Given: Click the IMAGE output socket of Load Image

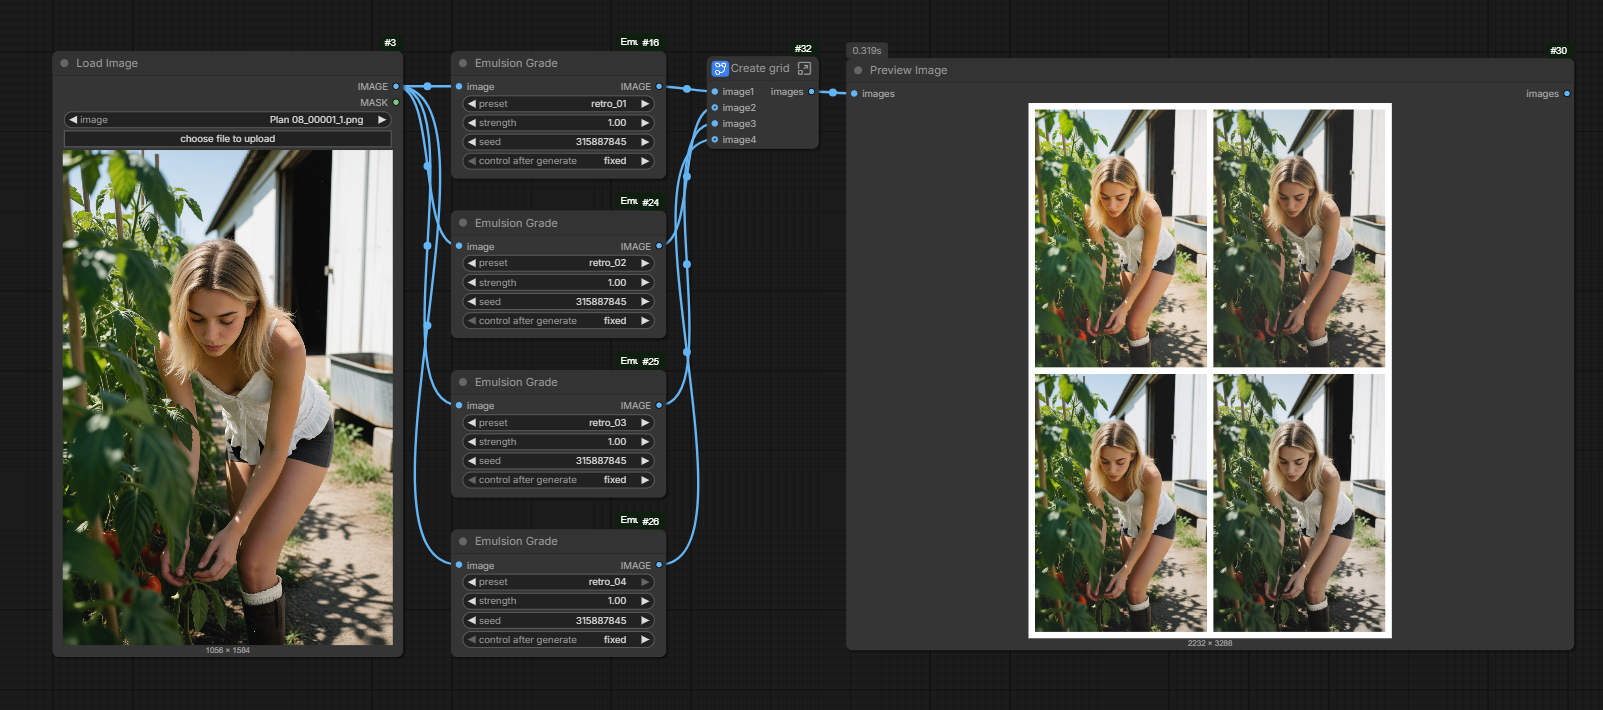Looking at the screenshot, I should tap(396, 87).
